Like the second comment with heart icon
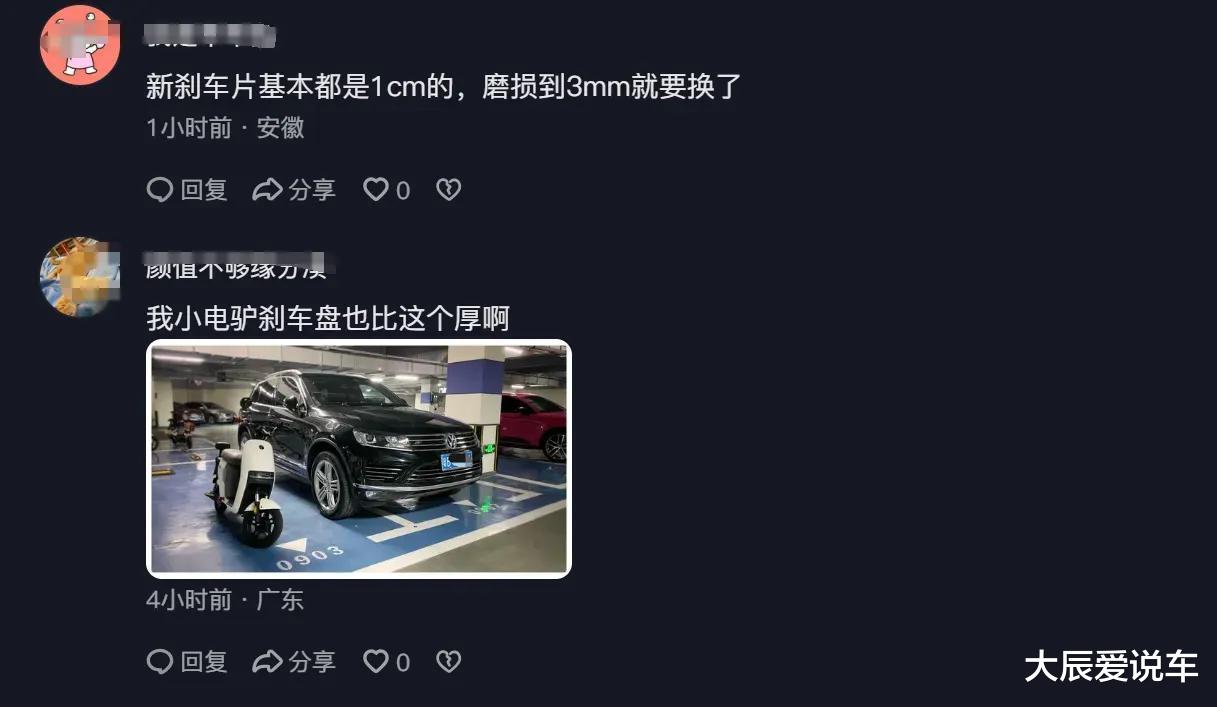Screen dimensions: 1217x707 [x=386, y=661]
